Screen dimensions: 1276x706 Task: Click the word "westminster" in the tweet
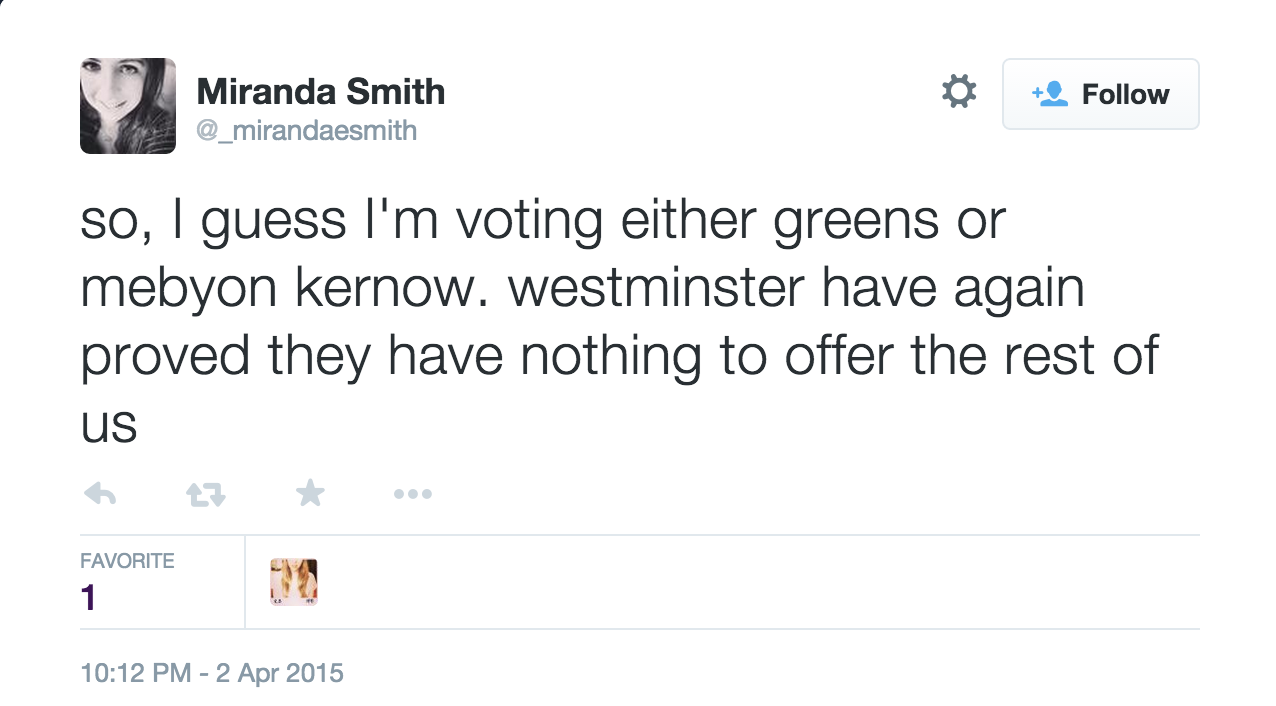(656, 289)
